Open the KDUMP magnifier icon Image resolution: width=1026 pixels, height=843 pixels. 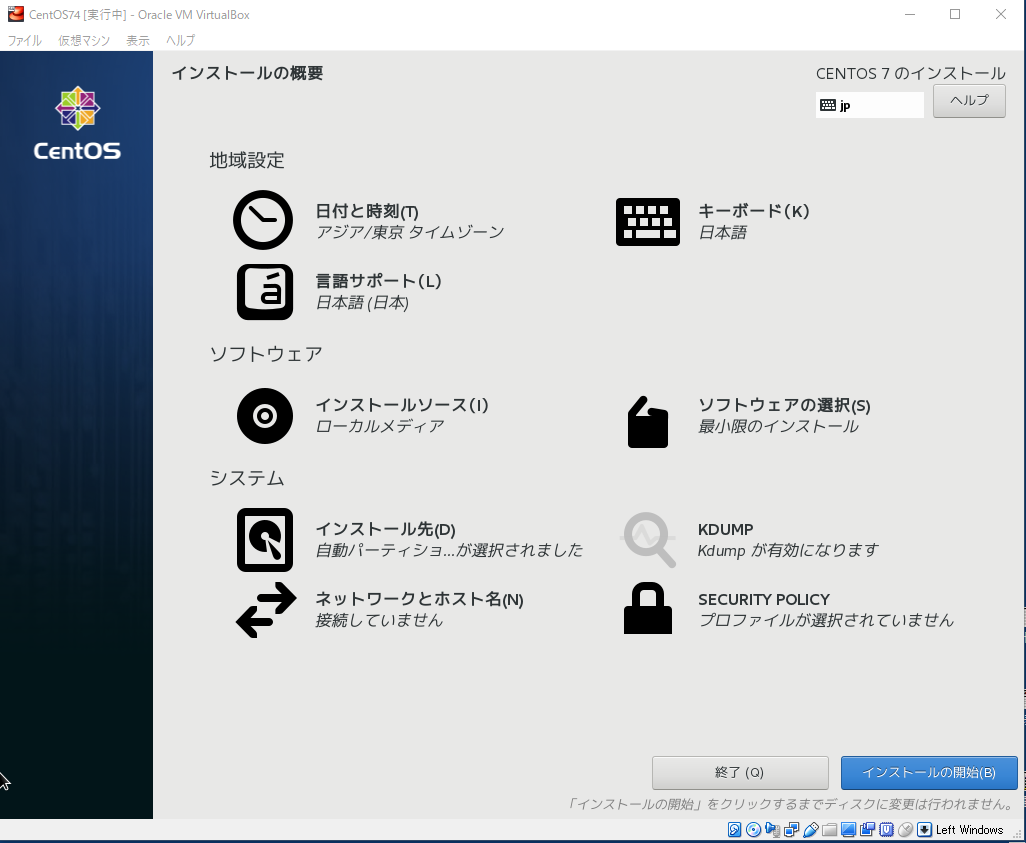[x=648, y=540]
